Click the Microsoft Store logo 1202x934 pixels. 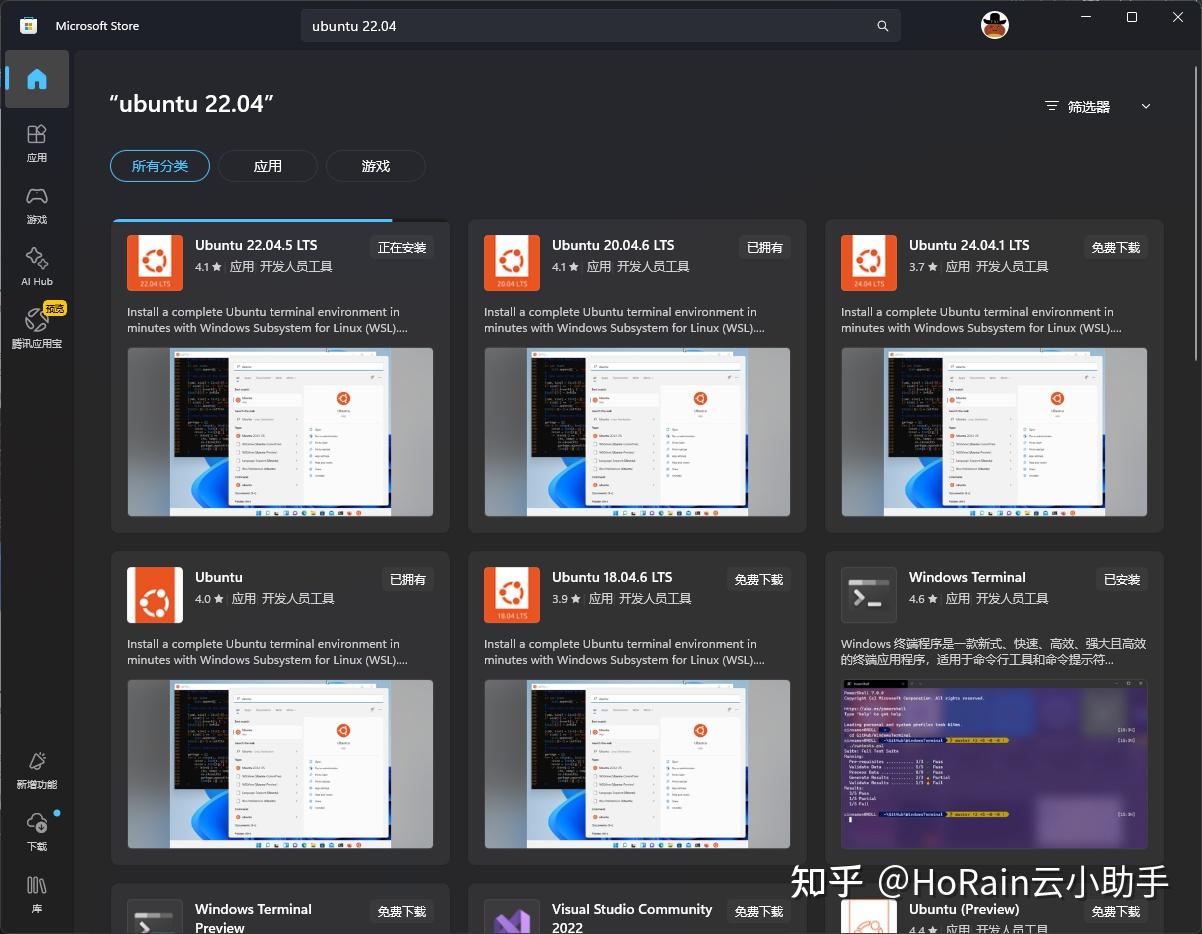pyautogui.click(x=28, y=25)
